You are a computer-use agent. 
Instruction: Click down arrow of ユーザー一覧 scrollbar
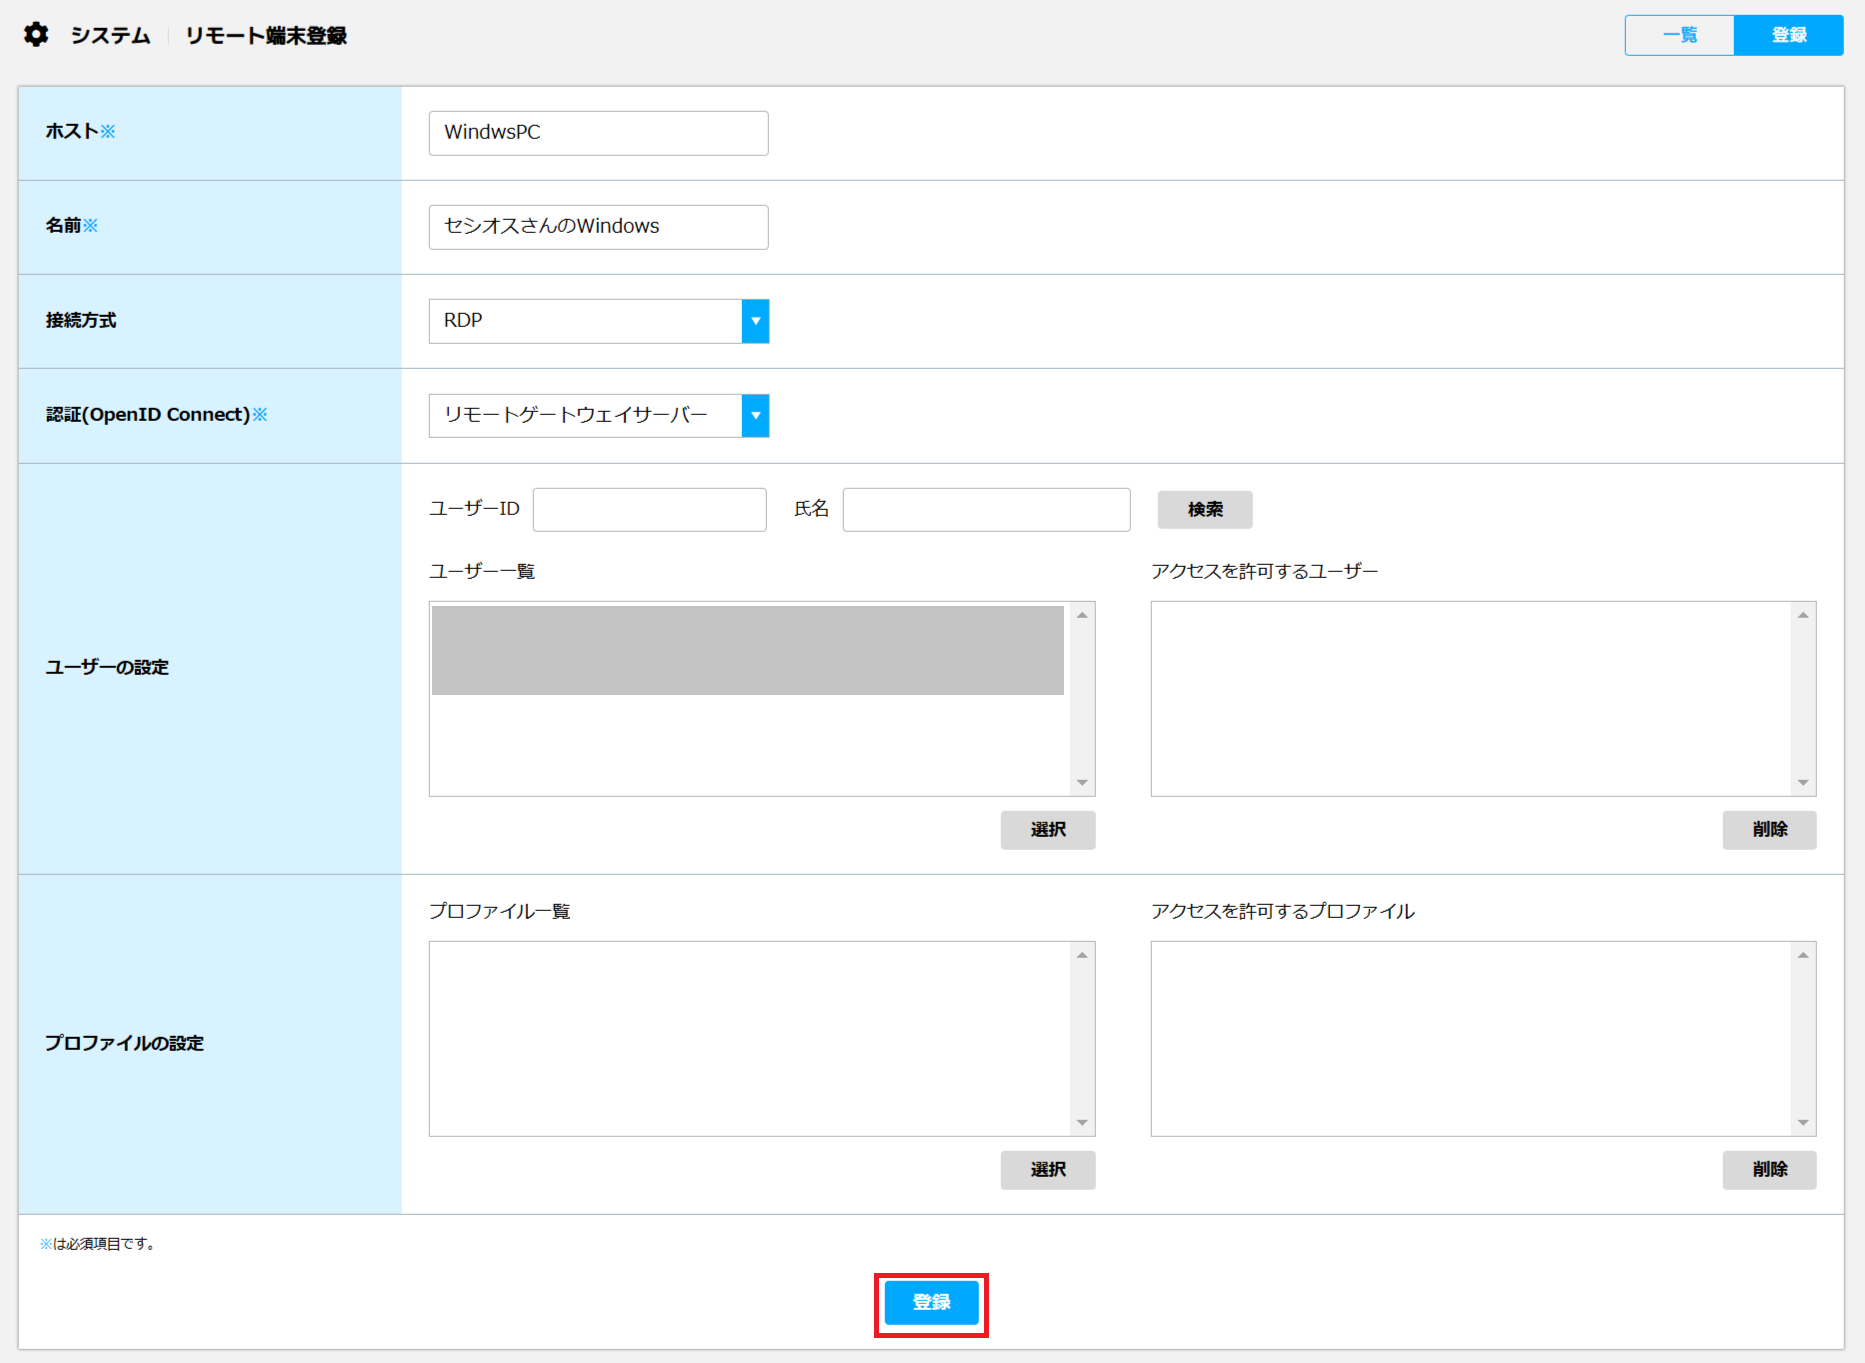[1082, 783]
